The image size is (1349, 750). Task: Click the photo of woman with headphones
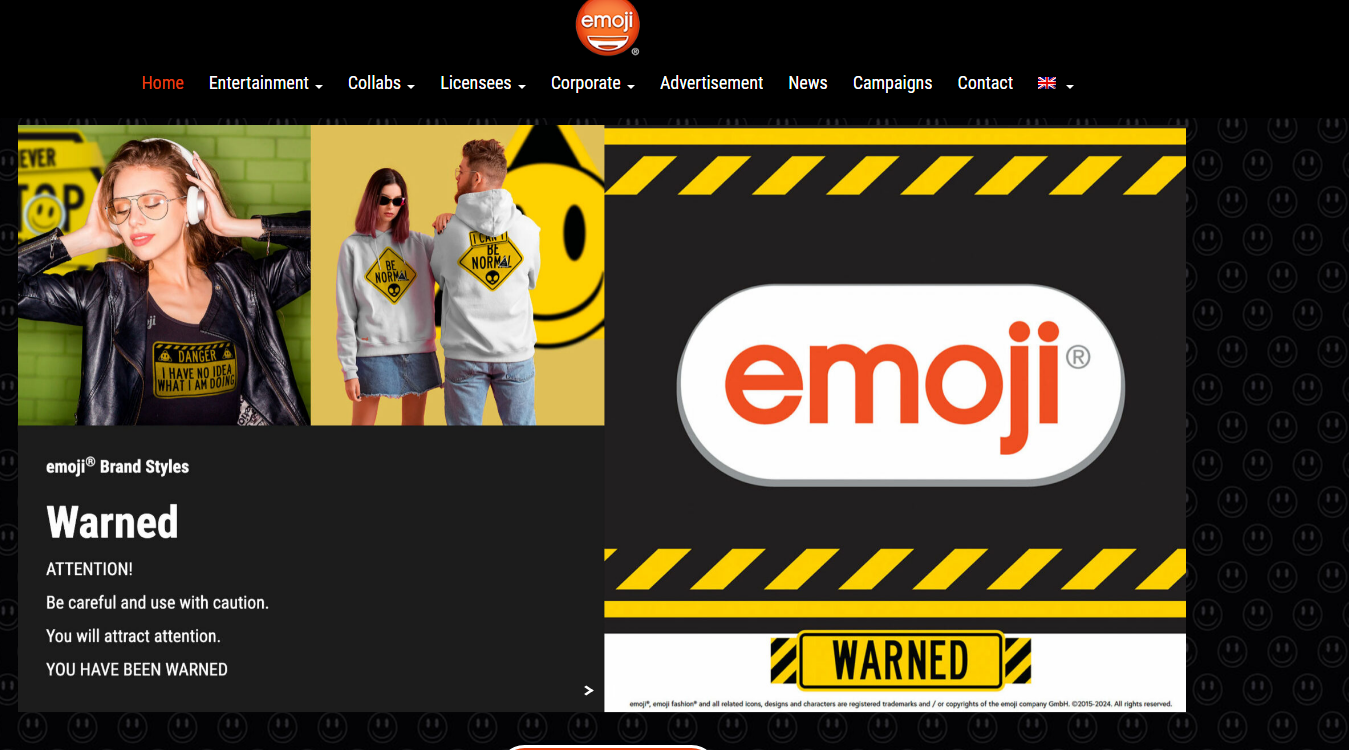[164, 275]
